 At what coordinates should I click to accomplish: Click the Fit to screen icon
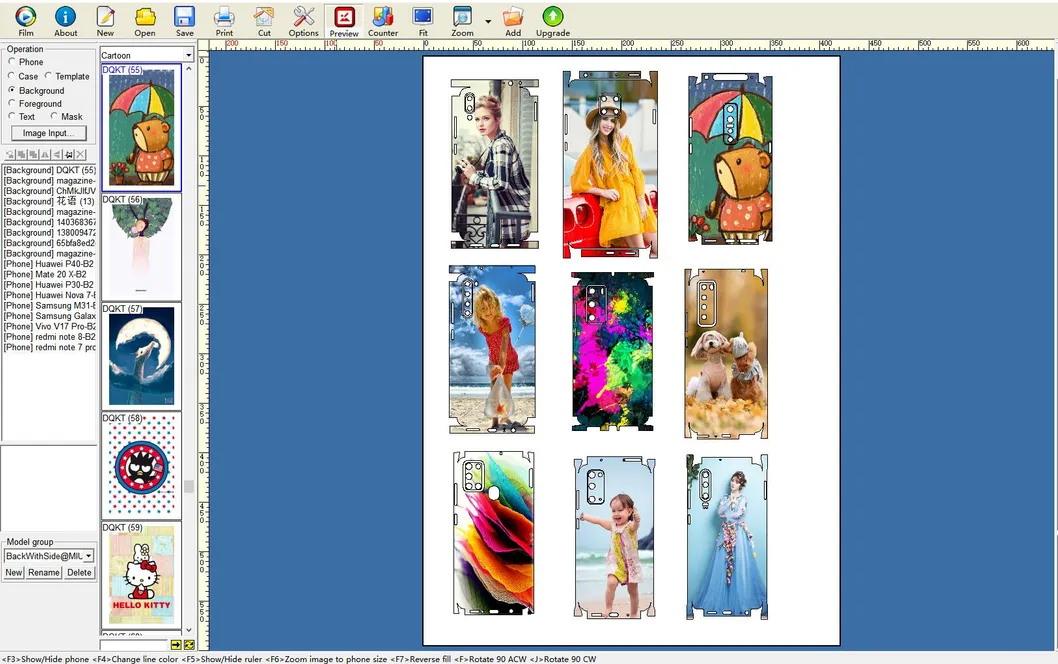tap(423, 18)
